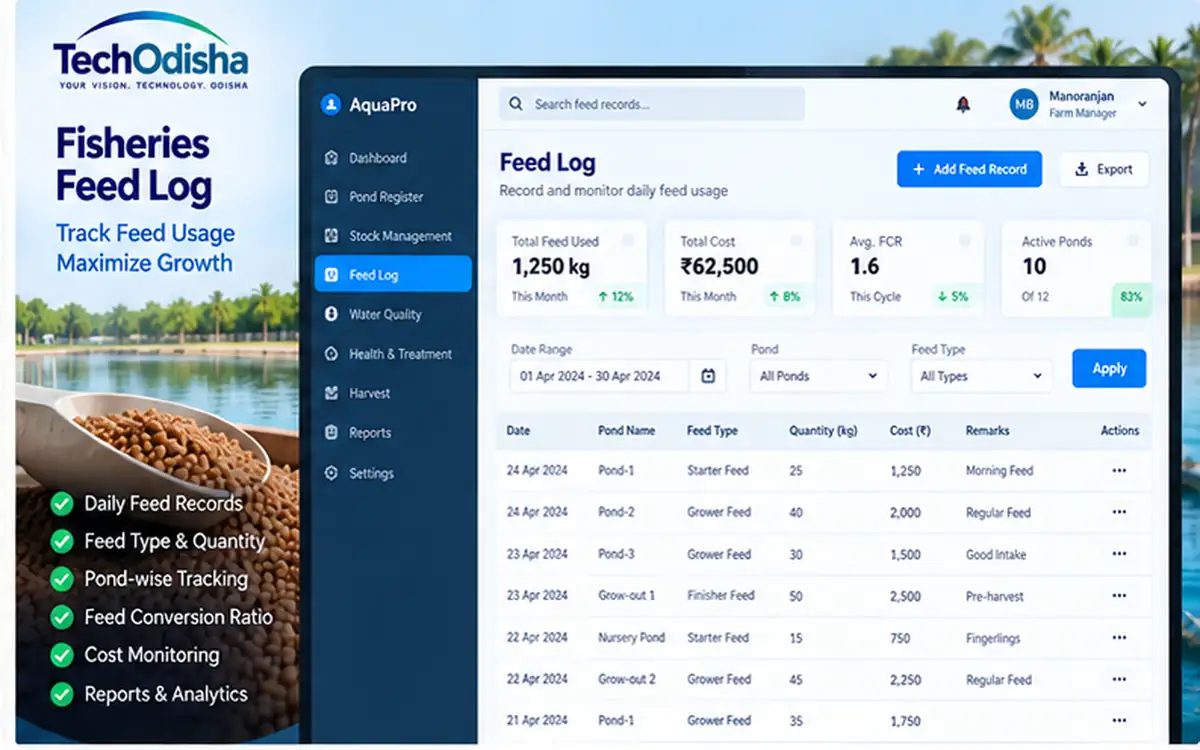Click Add Feed Record button
The image size is (1200, 750).
pos(969,169)
